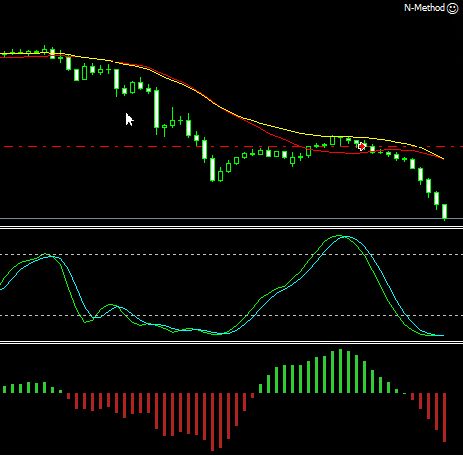Click the smiley face icon beside N-Method
Screen dimensions: 463x456
452,8
